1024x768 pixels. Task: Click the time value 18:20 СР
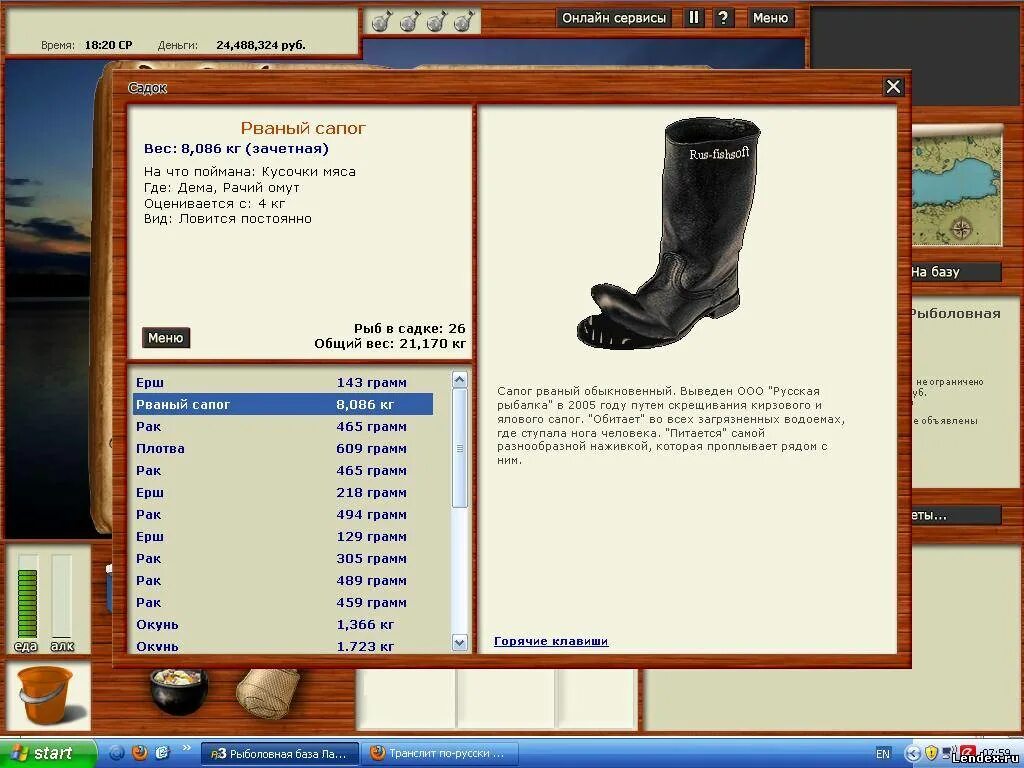(x=108, y=45)
